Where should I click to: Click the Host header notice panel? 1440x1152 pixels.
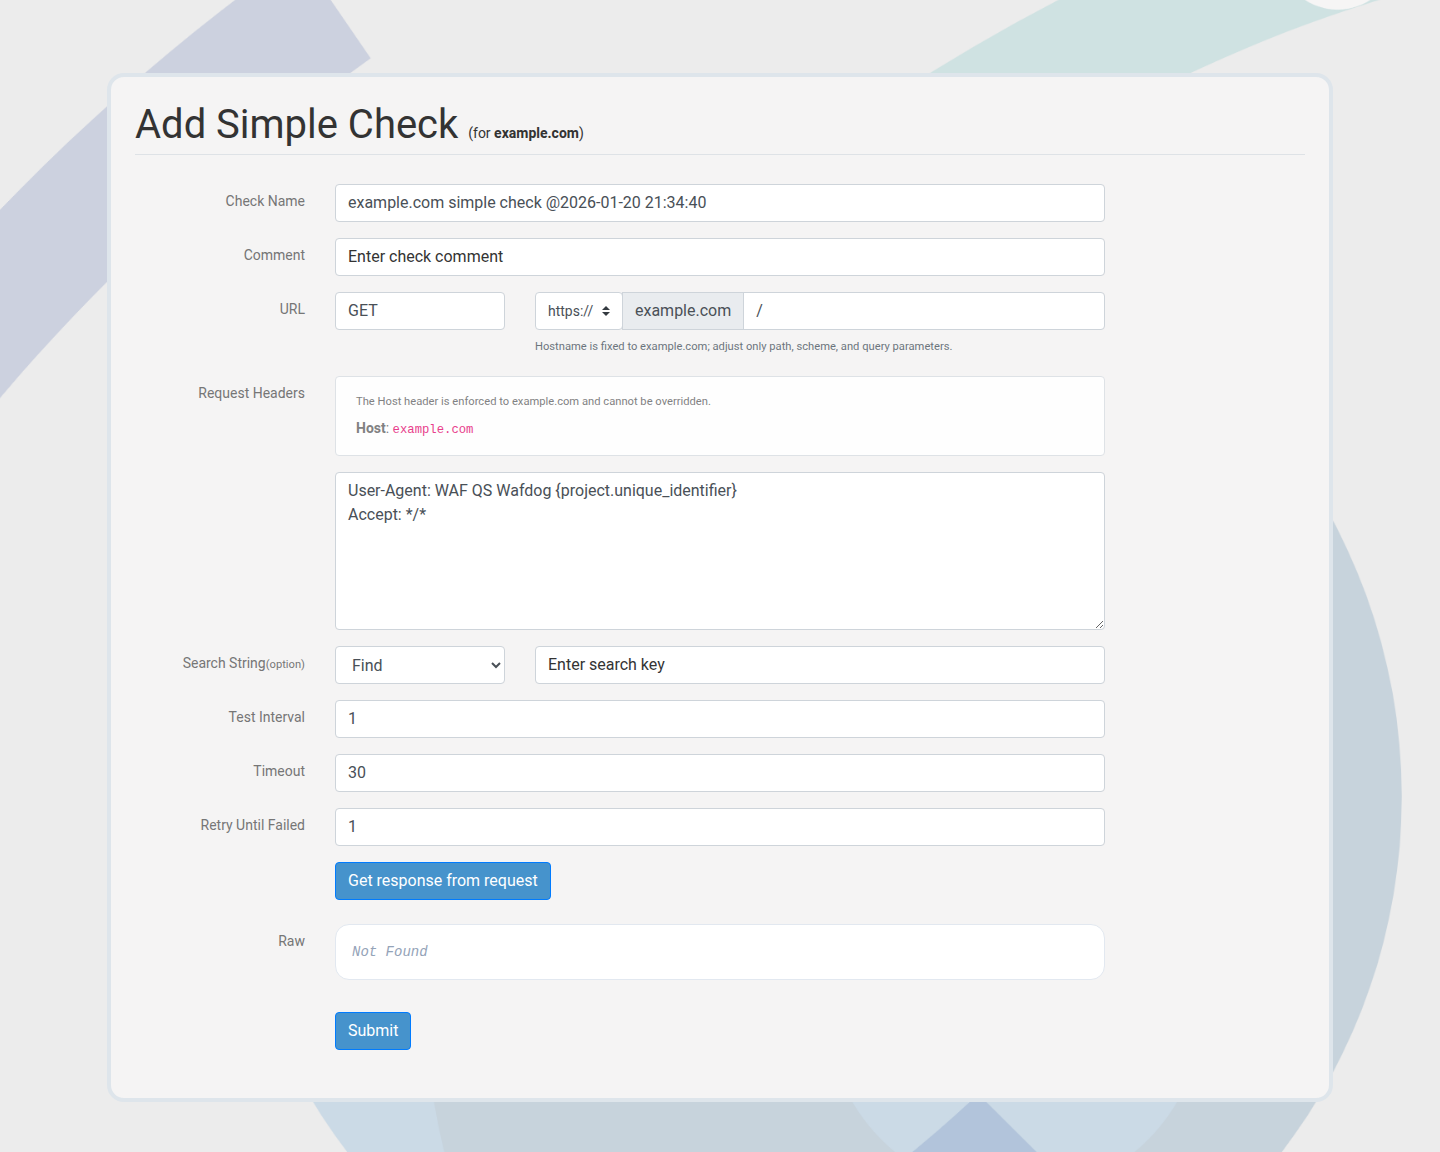pos(719,416)
